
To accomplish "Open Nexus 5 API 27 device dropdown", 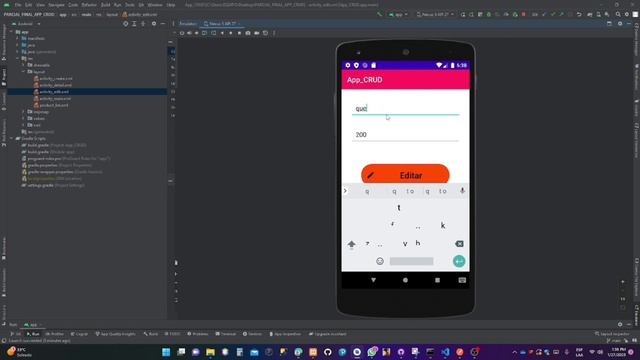I will pyautogui.click(x=435, y=14).
